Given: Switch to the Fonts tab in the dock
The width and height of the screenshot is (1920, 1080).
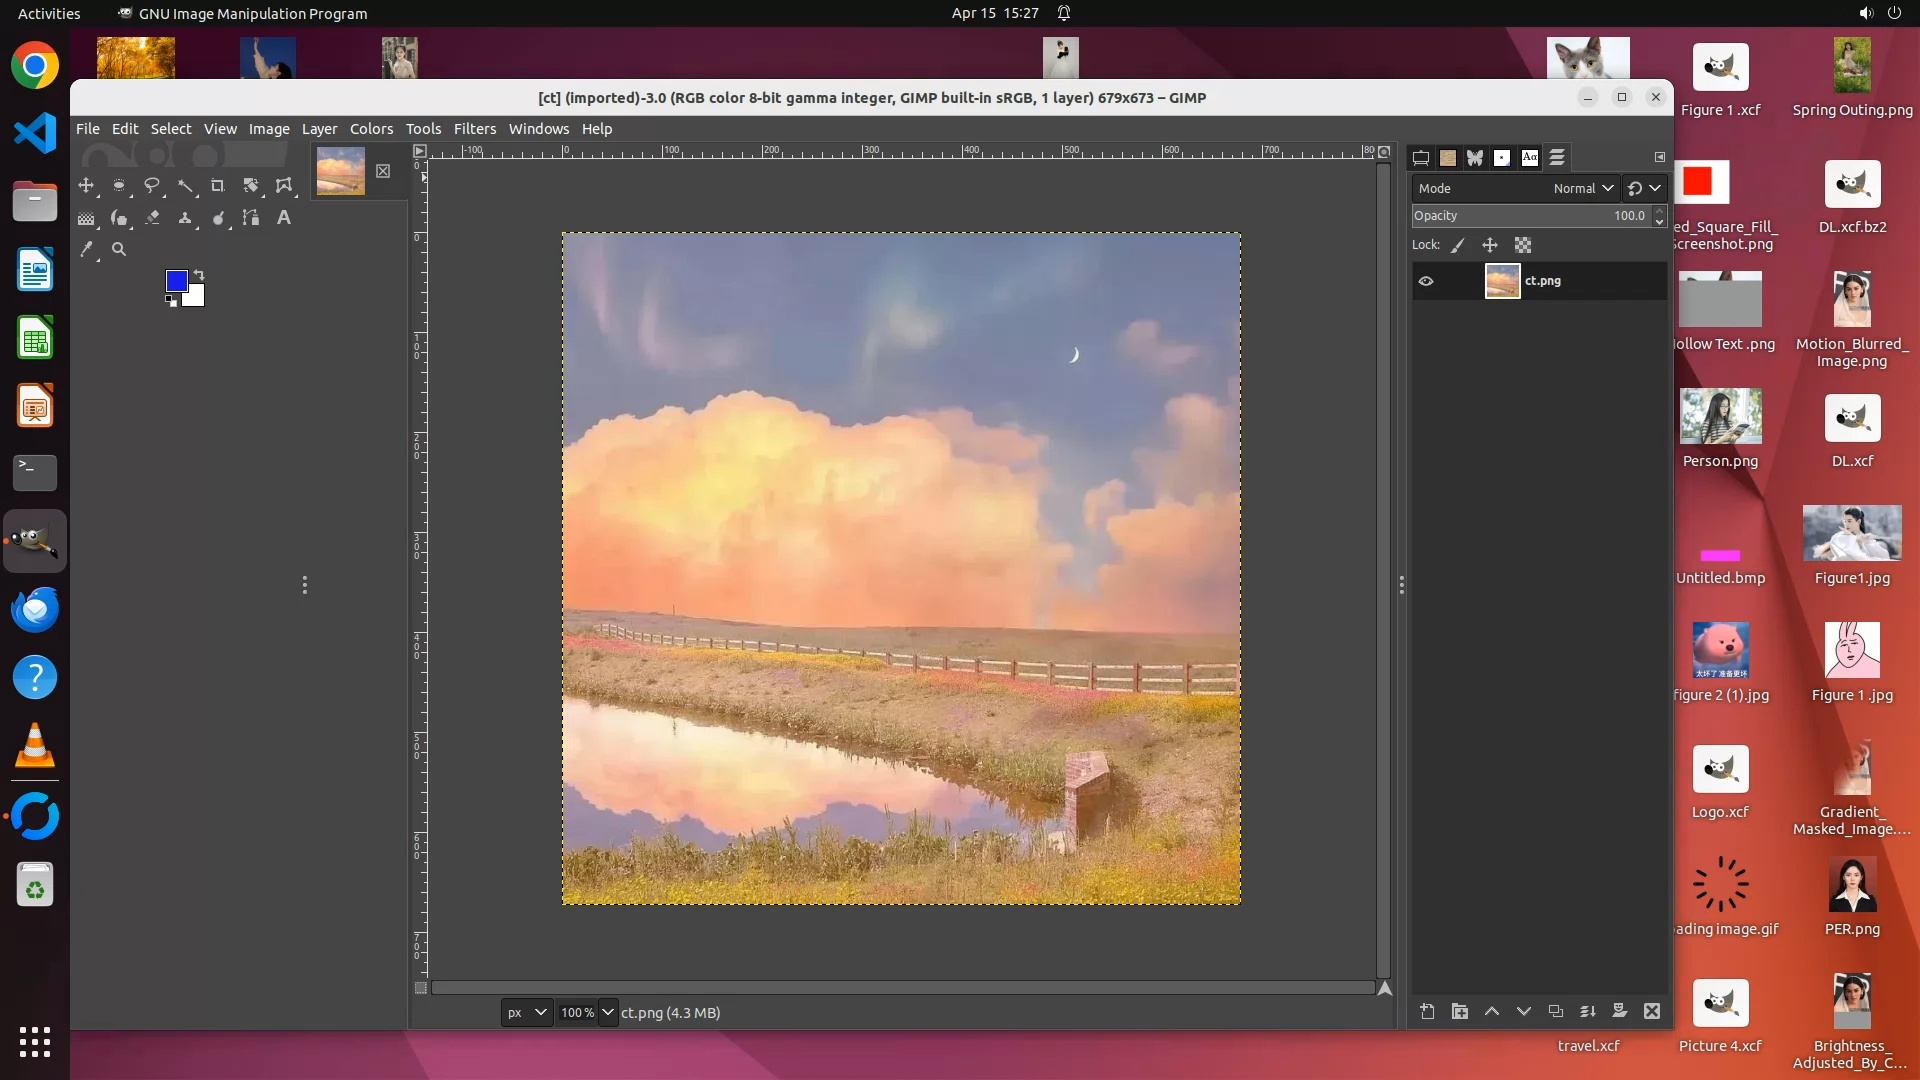Looking at the screenshot, I should [x=1529, y=158].
